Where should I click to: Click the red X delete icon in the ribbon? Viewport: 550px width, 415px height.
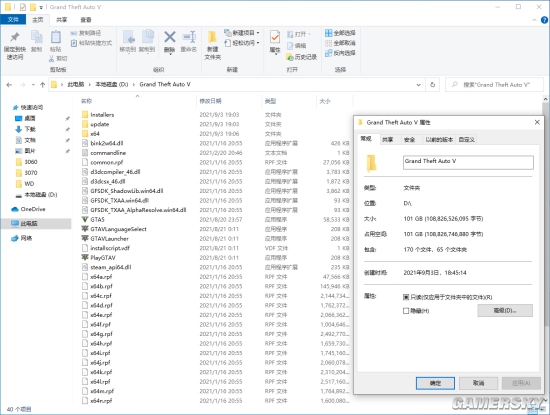170,37
